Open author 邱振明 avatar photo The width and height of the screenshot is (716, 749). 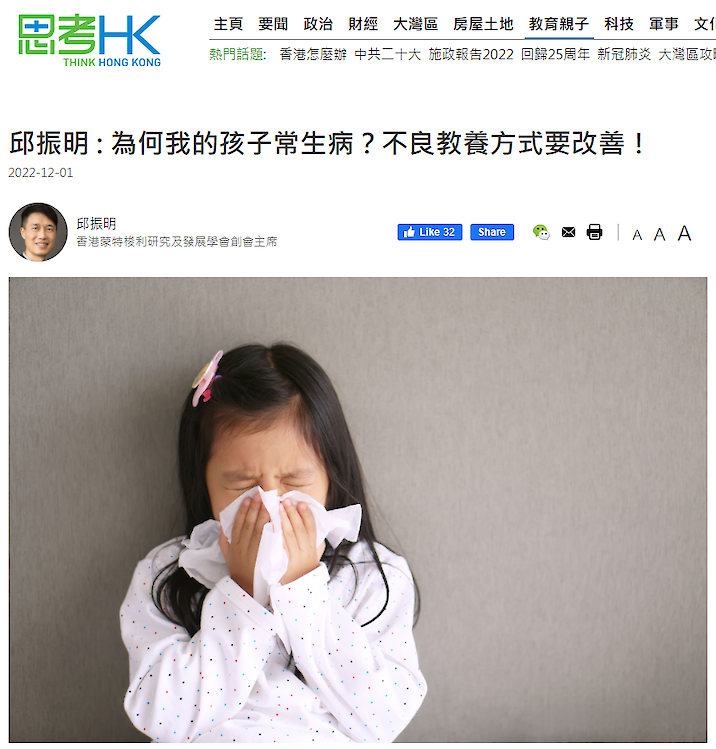tap(38, 232)
